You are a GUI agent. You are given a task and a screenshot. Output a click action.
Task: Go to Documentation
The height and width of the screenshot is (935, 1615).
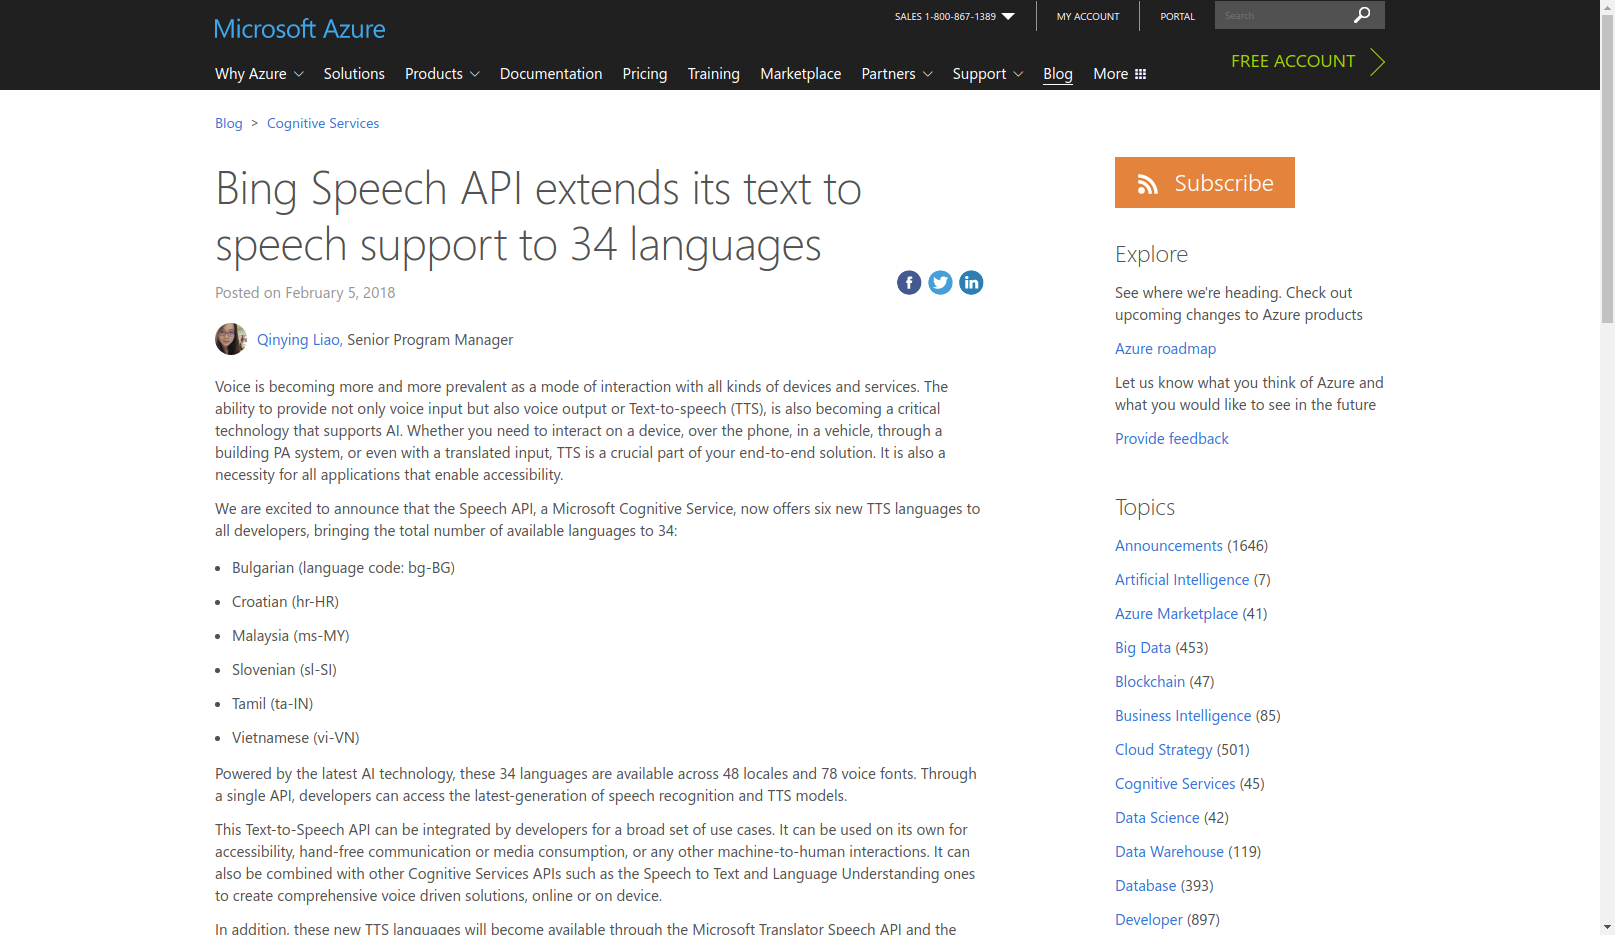click(x=551, y=74)
